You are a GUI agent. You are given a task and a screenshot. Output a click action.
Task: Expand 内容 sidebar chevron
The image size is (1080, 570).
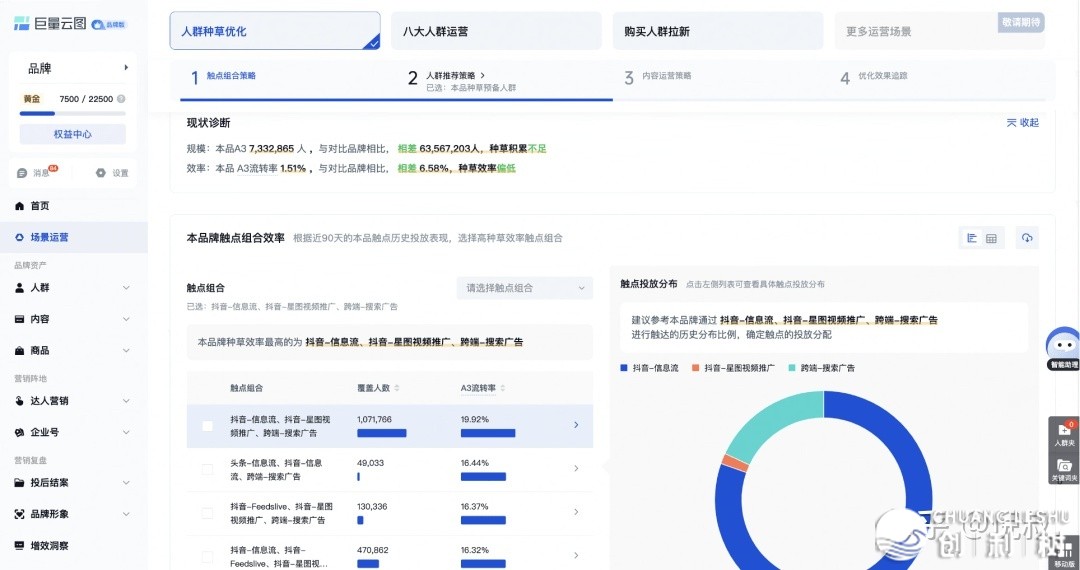pos(126,319)
